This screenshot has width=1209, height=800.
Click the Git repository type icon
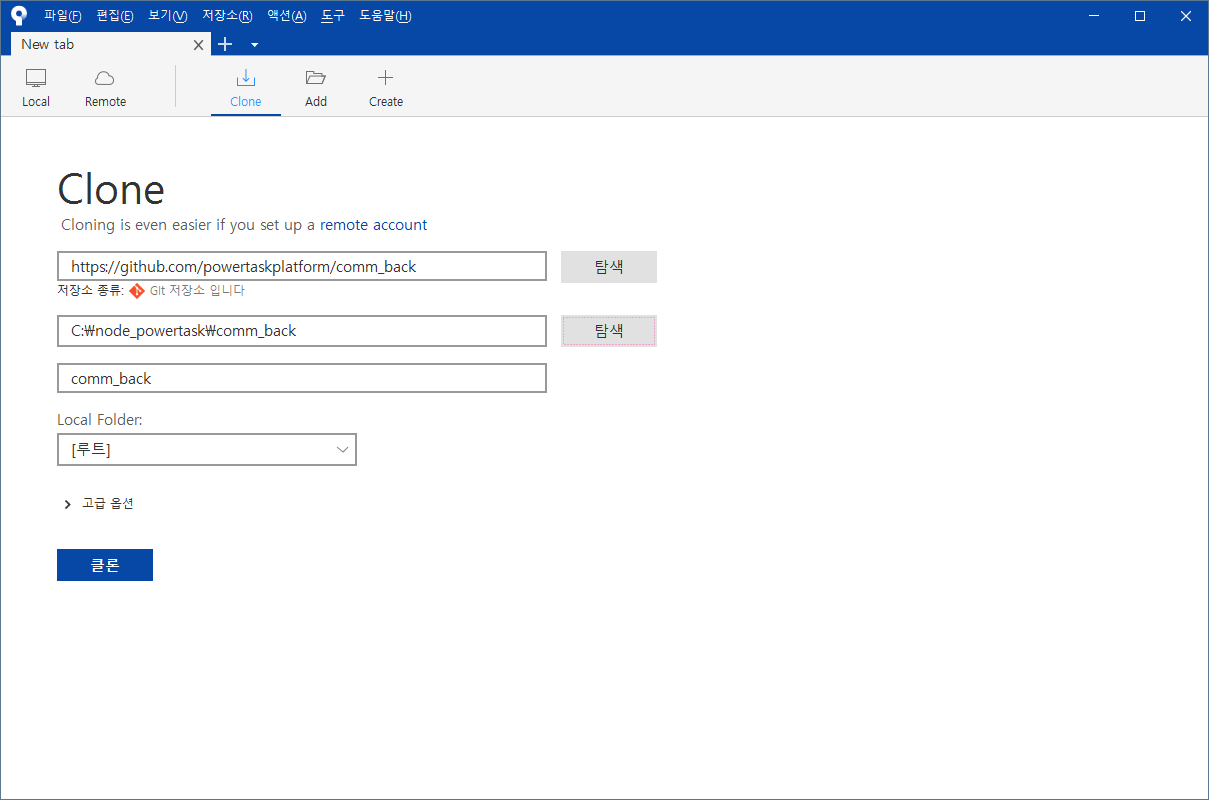coord(137,291)
